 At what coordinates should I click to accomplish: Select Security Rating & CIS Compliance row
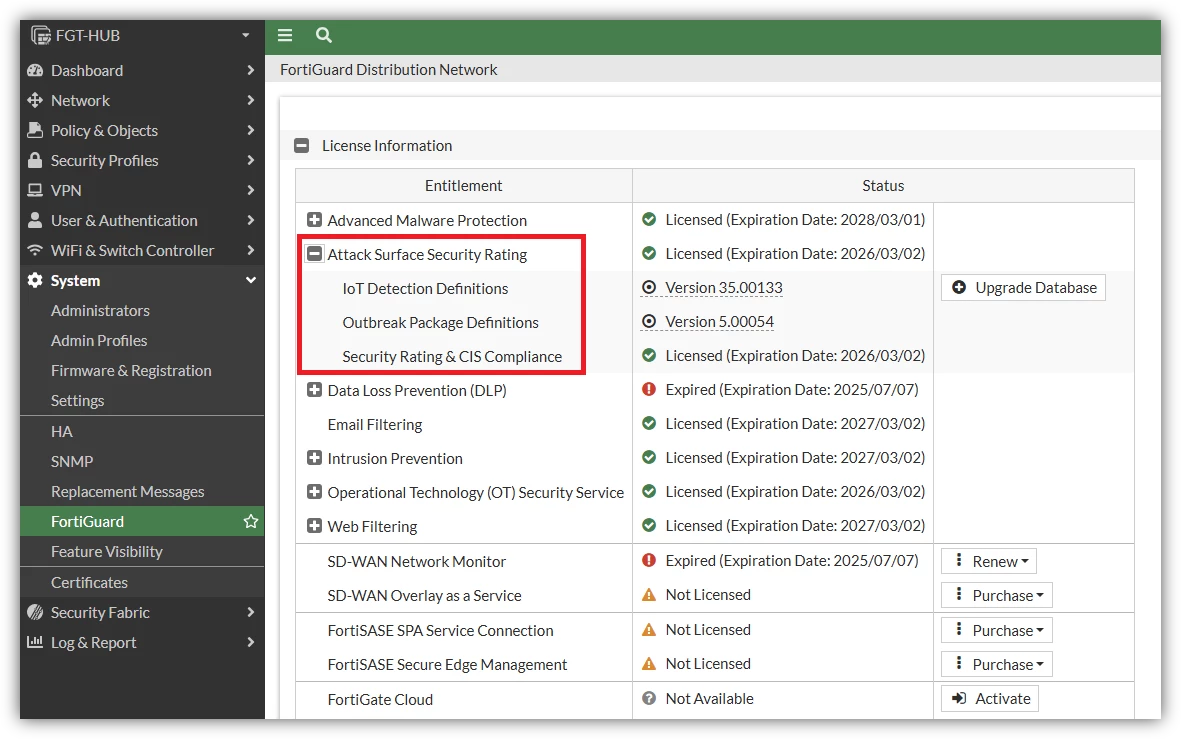coord(452,356)
